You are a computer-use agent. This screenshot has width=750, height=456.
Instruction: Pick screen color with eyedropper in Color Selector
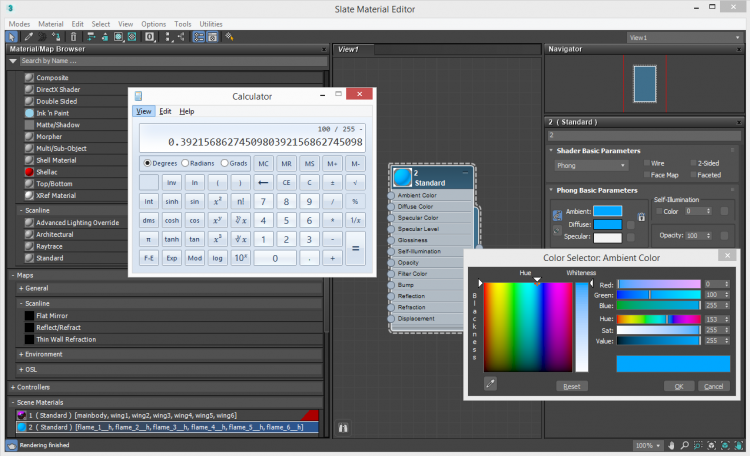490,383
